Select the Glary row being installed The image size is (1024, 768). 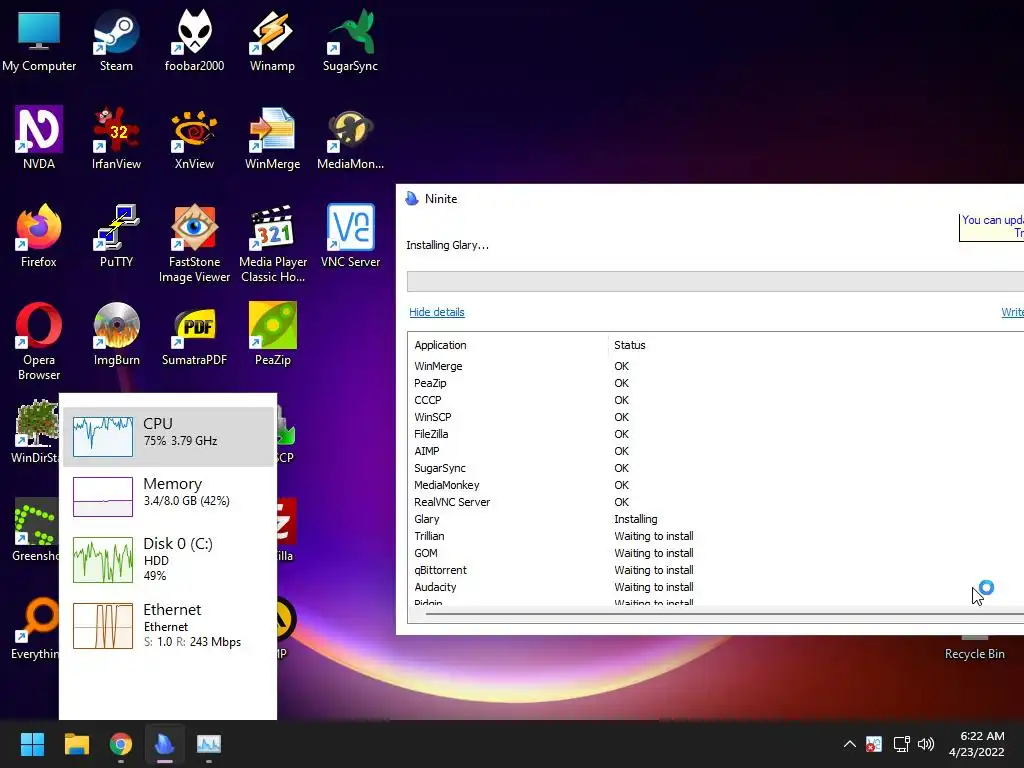click(716, 519)
